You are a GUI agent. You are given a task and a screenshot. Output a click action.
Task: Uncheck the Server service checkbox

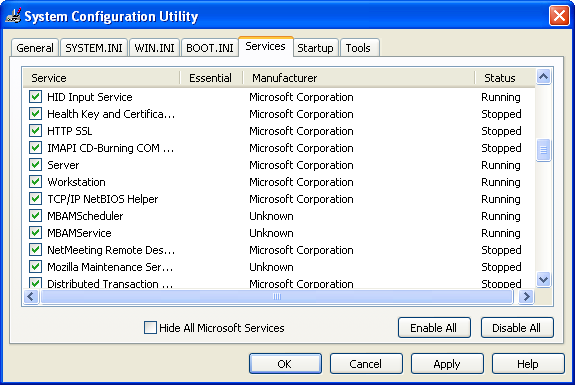(x=36, y=165)
